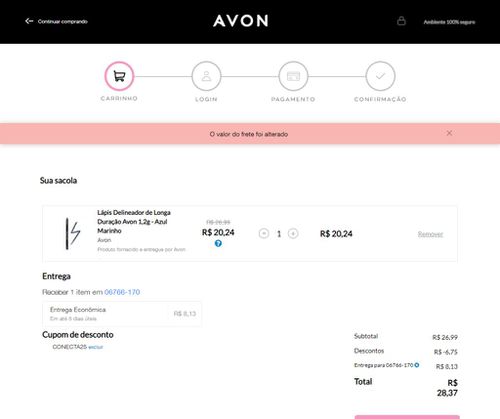Change the delivery CEP 06766-170 link

tap(122, 292)
